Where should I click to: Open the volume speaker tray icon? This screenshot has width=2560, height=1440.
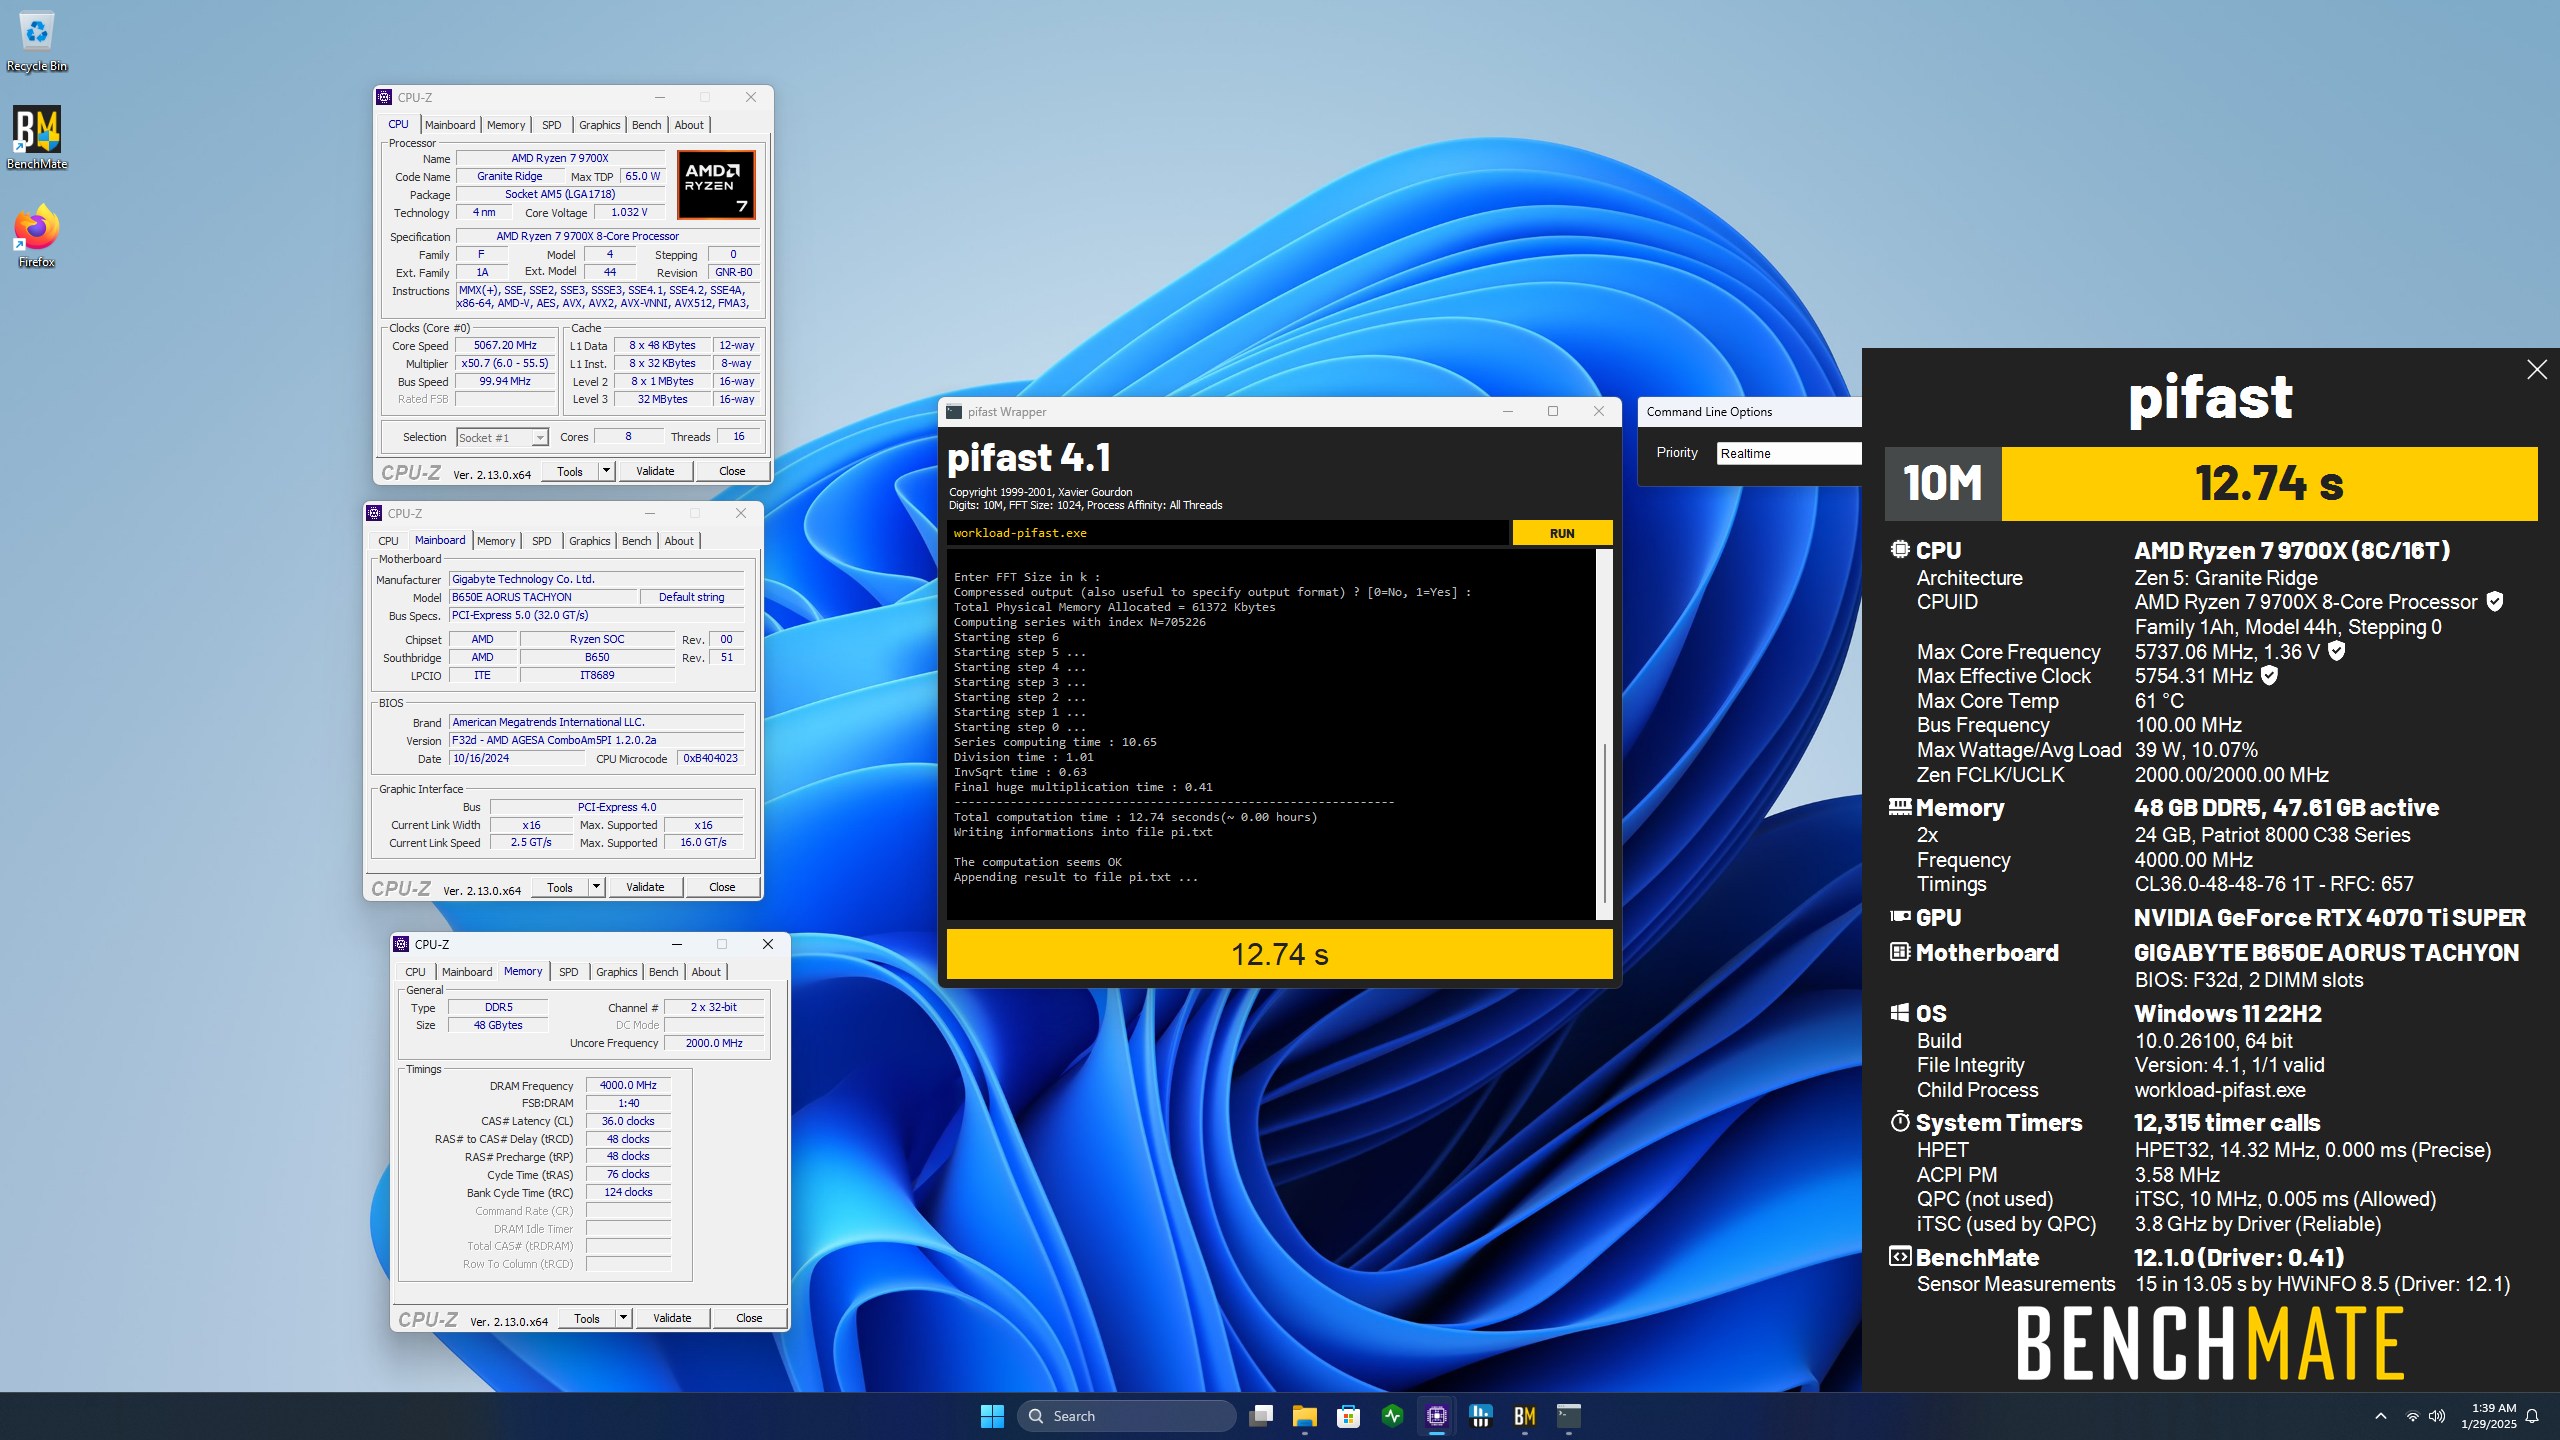click(2437, 1416)
